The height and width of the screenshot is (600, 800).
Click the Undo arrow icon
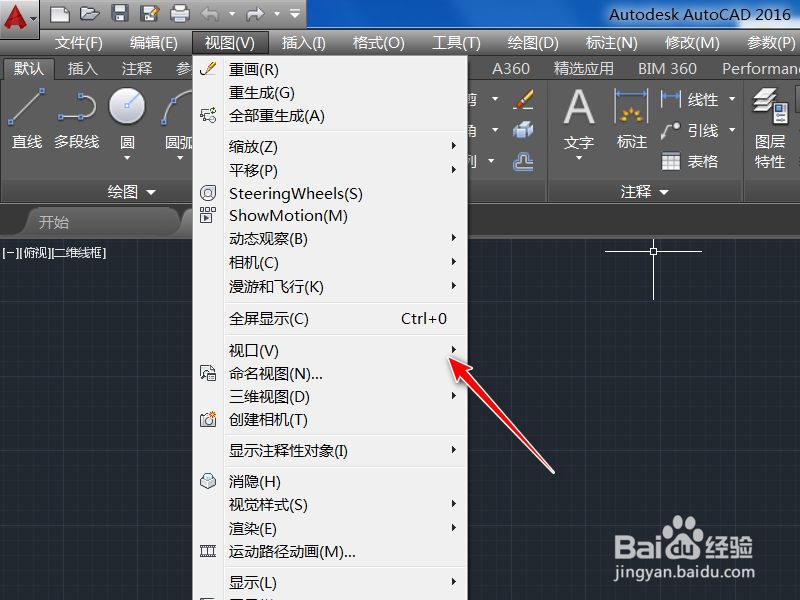click(210, 14)
